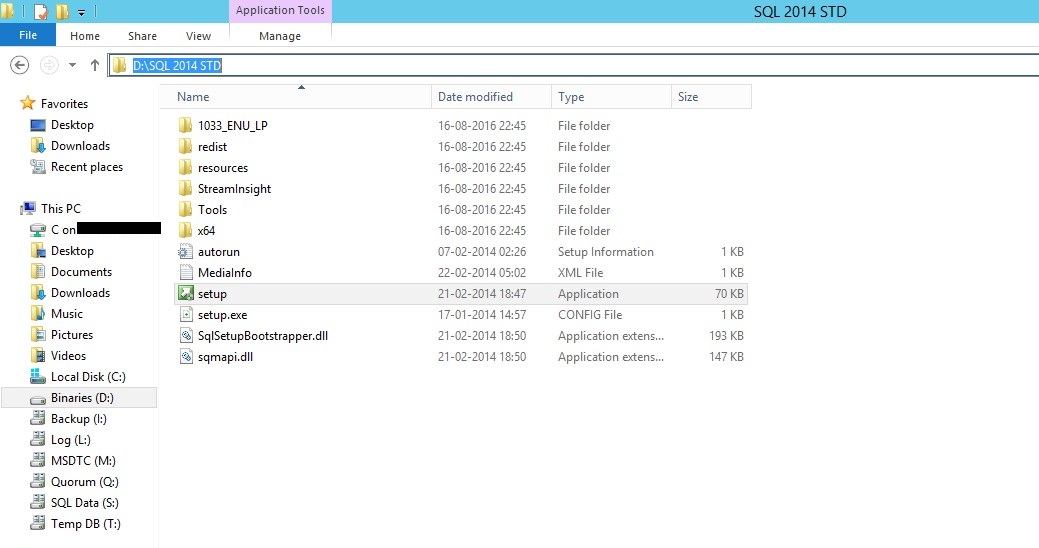Screen dimensions: 1039x548
Task: Select the 1033_ENU_LP folder icon
Action: [186, 125]
